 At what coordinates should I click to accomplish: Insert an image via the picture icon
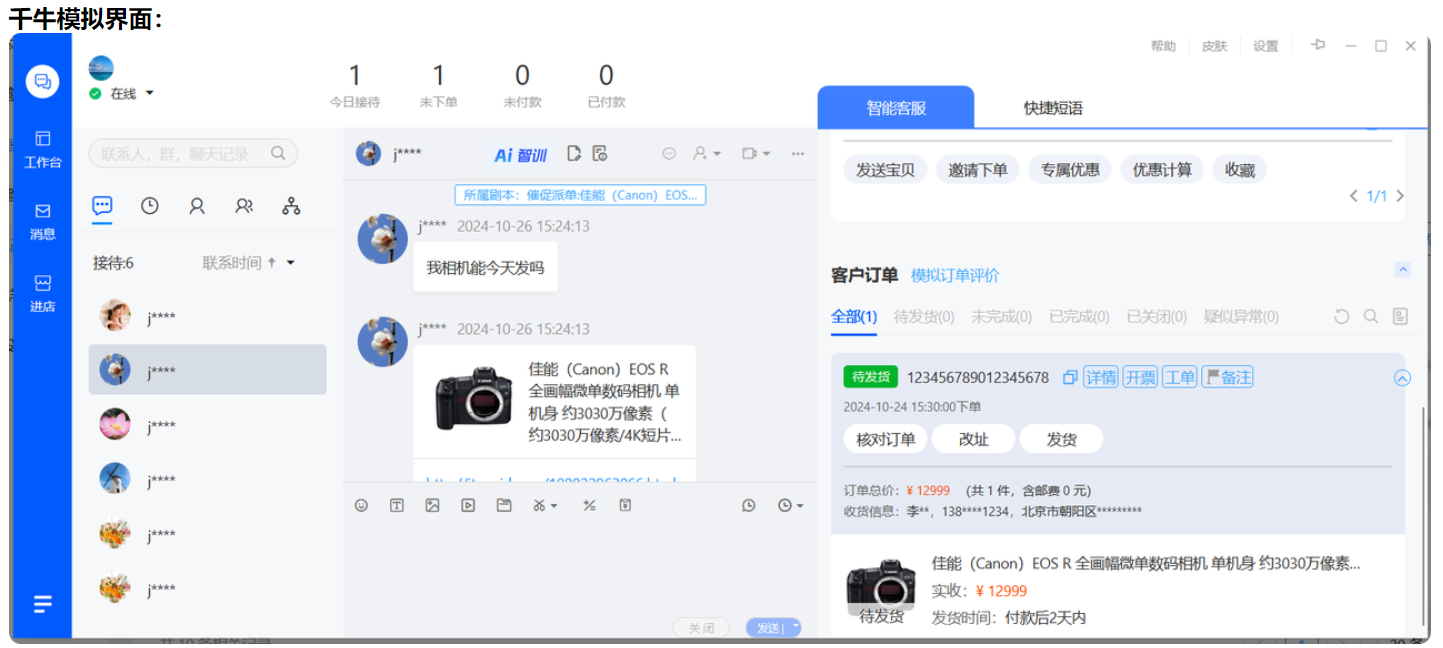click(432, 505)
